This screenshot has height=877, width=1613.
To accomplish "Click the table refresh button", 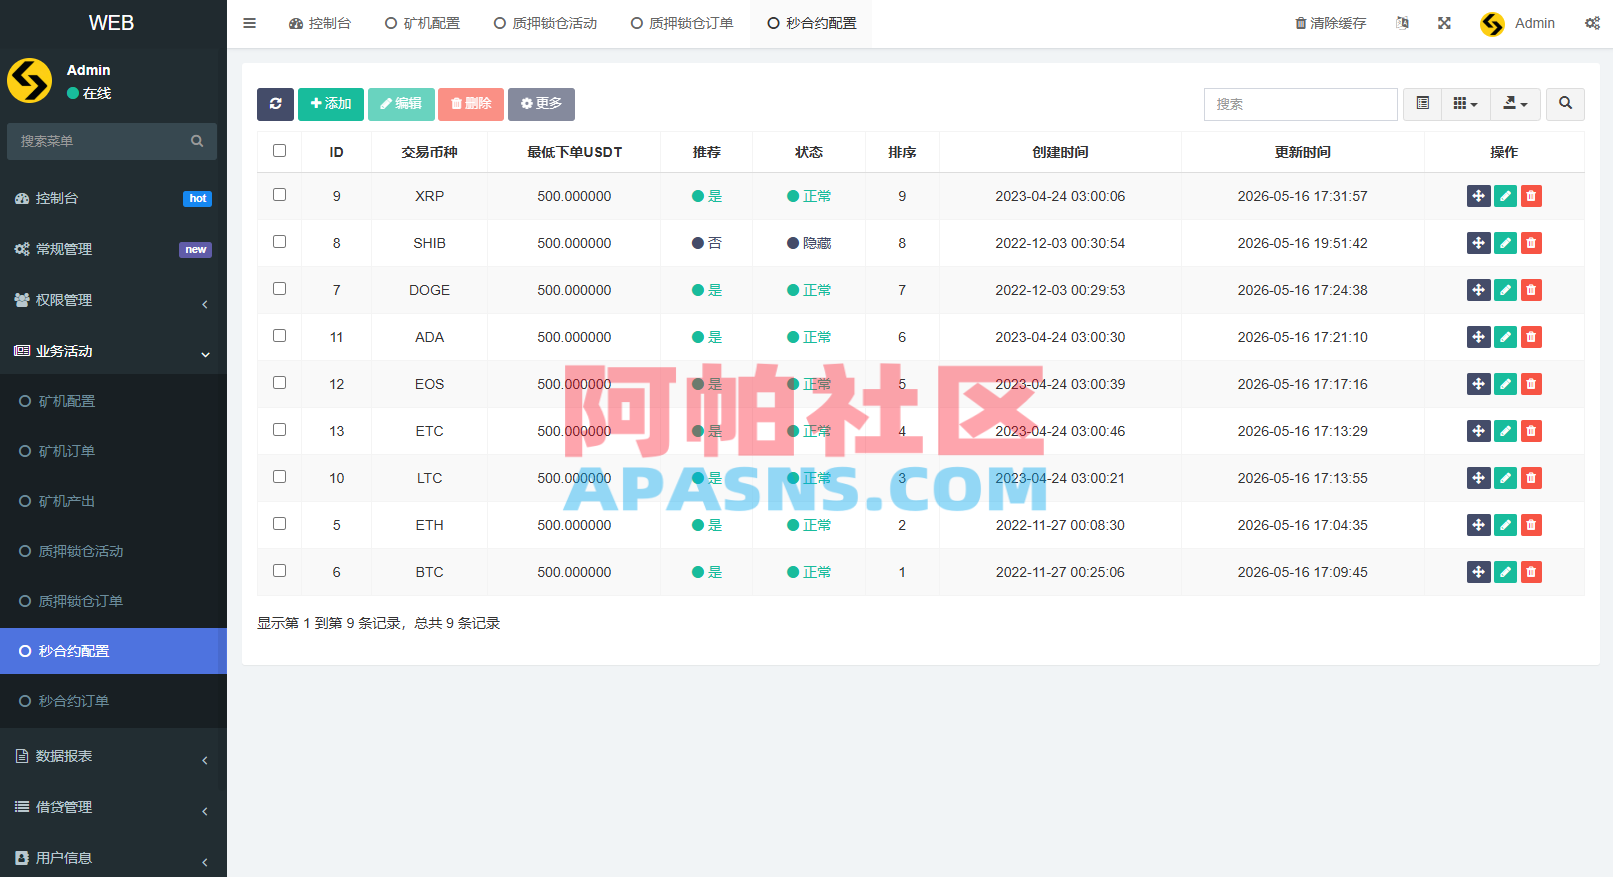I will [x=275, y=104].
